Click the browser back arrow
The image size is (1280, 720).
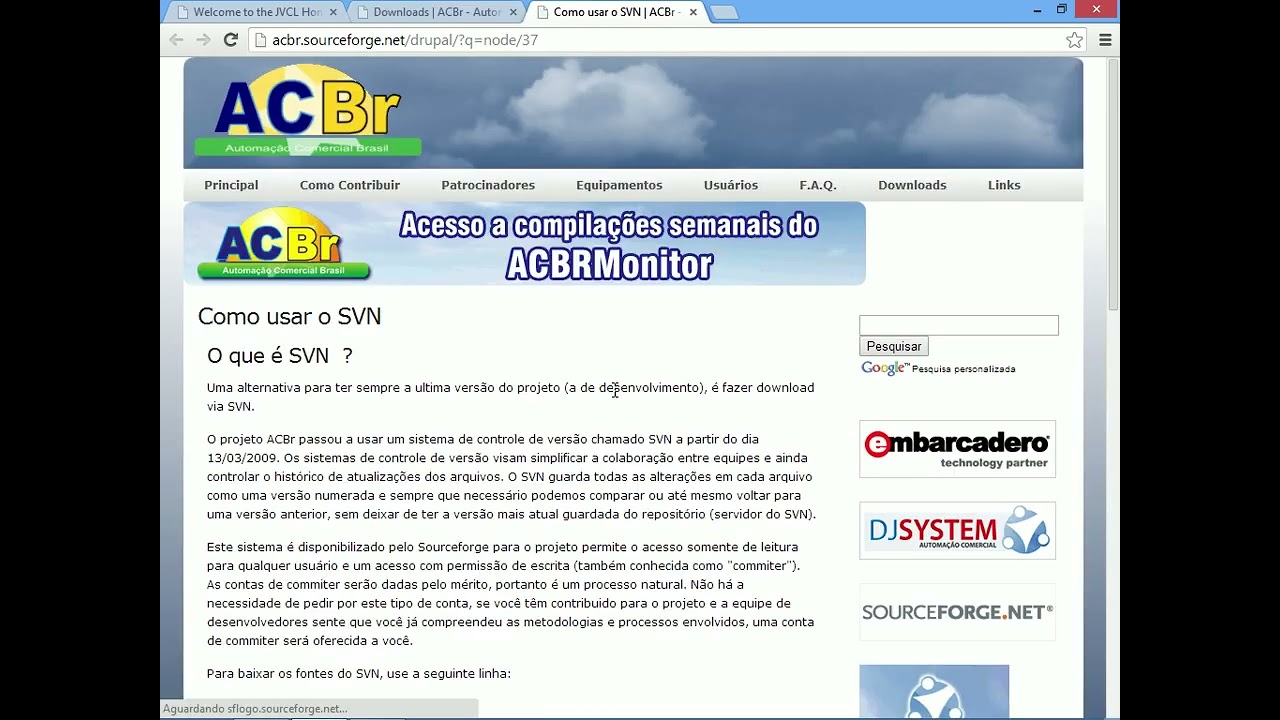pyautogui.click(x=176, y=40)
